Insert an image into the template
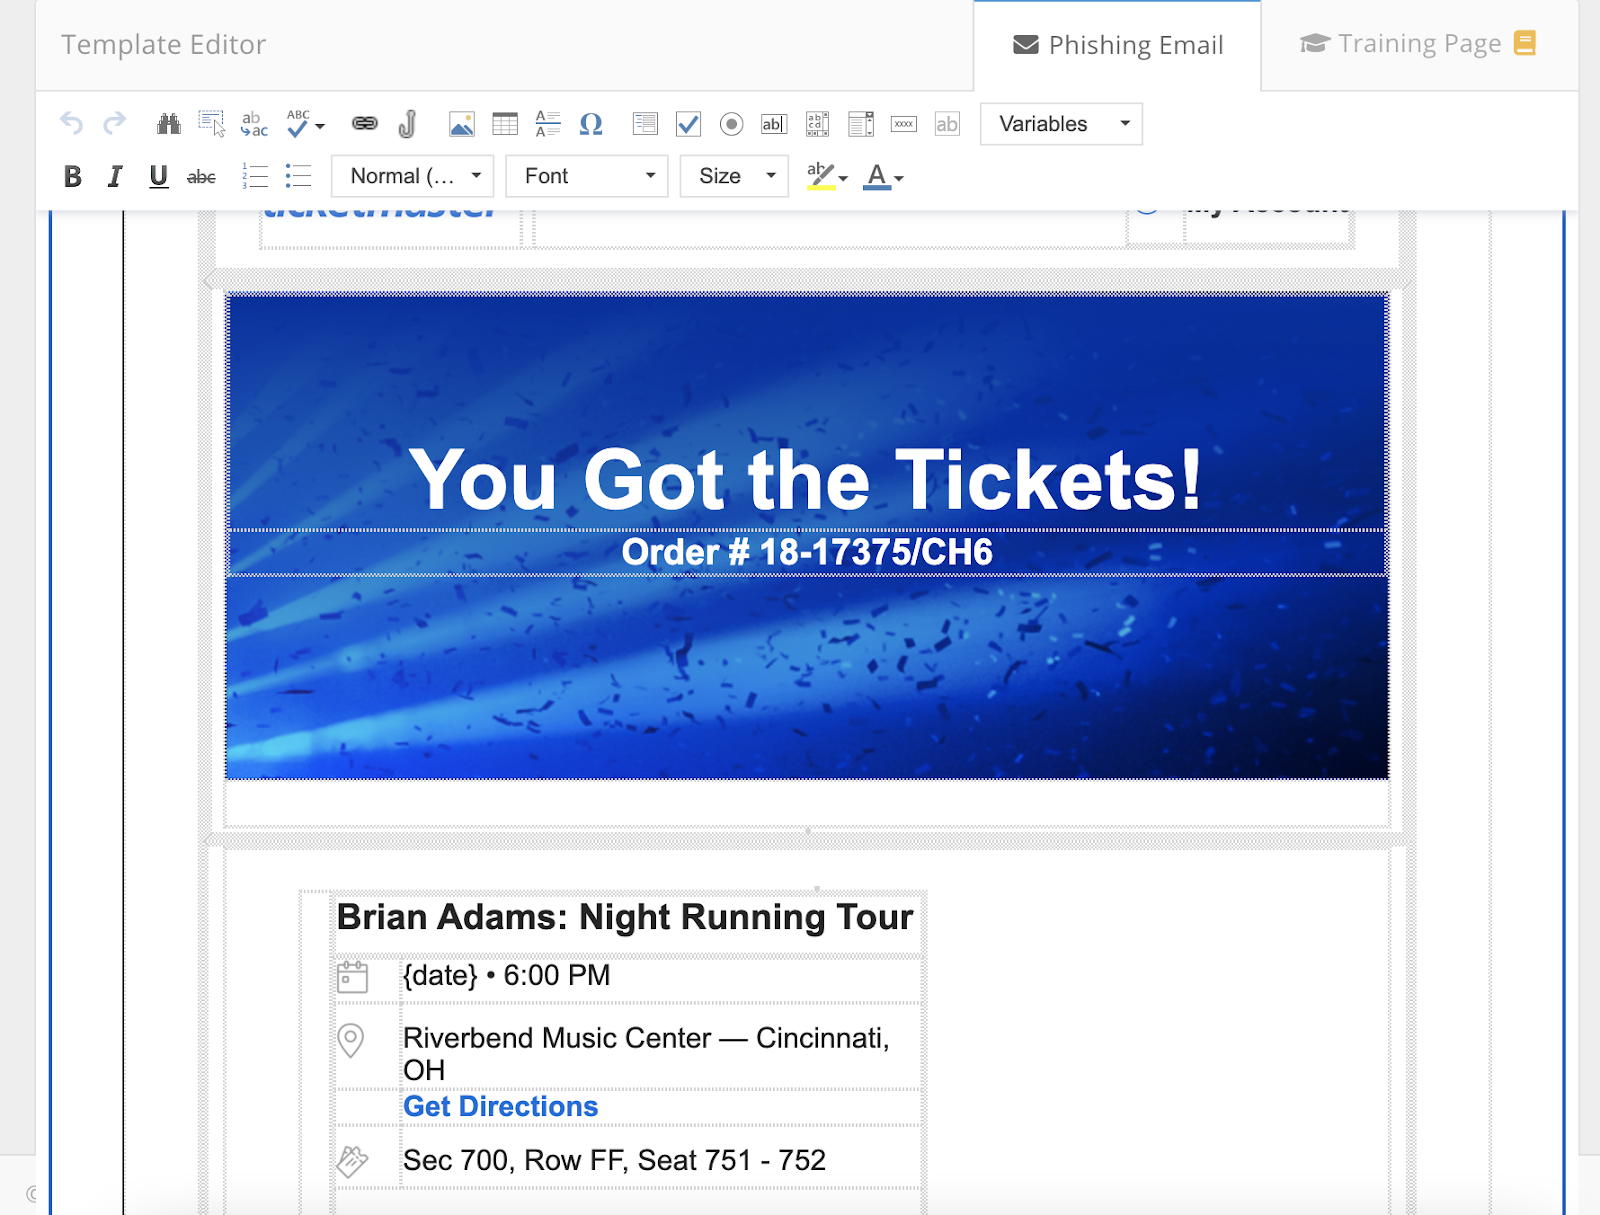This screenshot has width=1600, height=1215. [462, 124]
